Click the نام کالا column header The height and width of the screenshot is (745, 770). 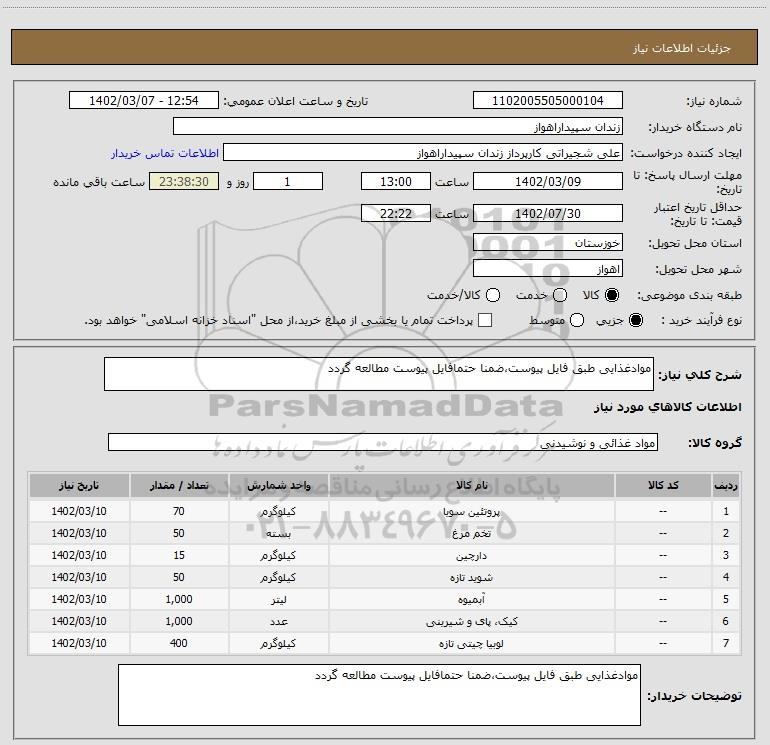[471, 485]
